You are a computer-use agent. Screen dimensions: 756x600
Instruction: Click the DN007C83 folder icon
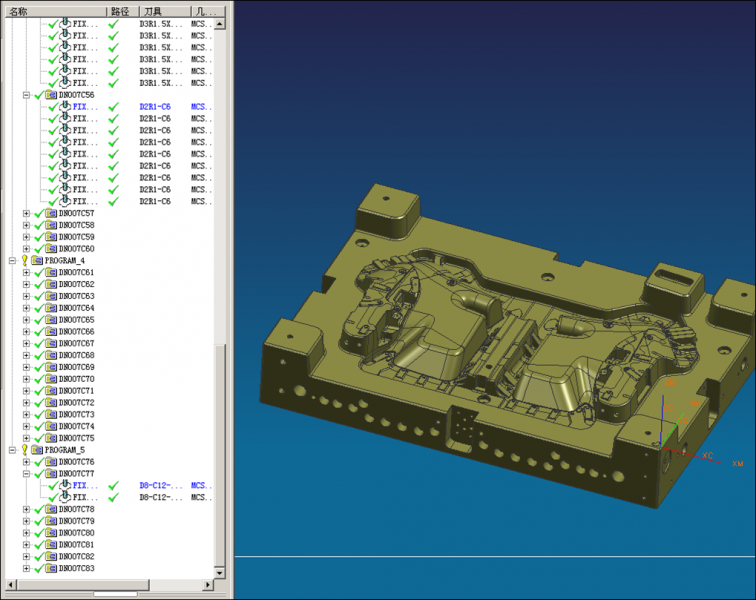50,568
